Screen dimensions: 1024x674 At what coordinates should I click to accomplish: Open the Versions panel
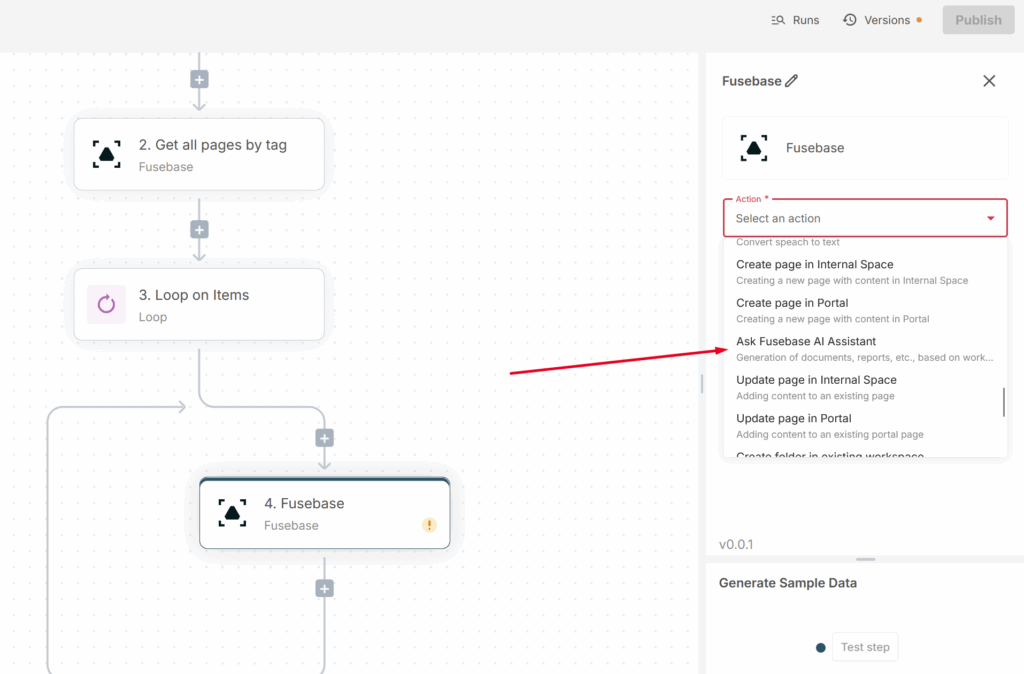click(877, 20)
